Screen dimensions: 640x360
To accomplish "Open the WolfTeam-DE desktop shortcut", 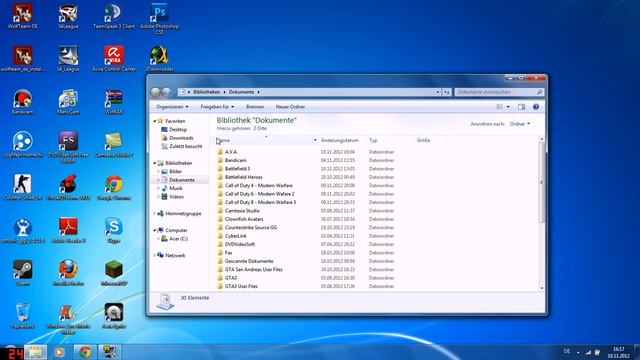I will pyautogui.click(x=22, y=16).
